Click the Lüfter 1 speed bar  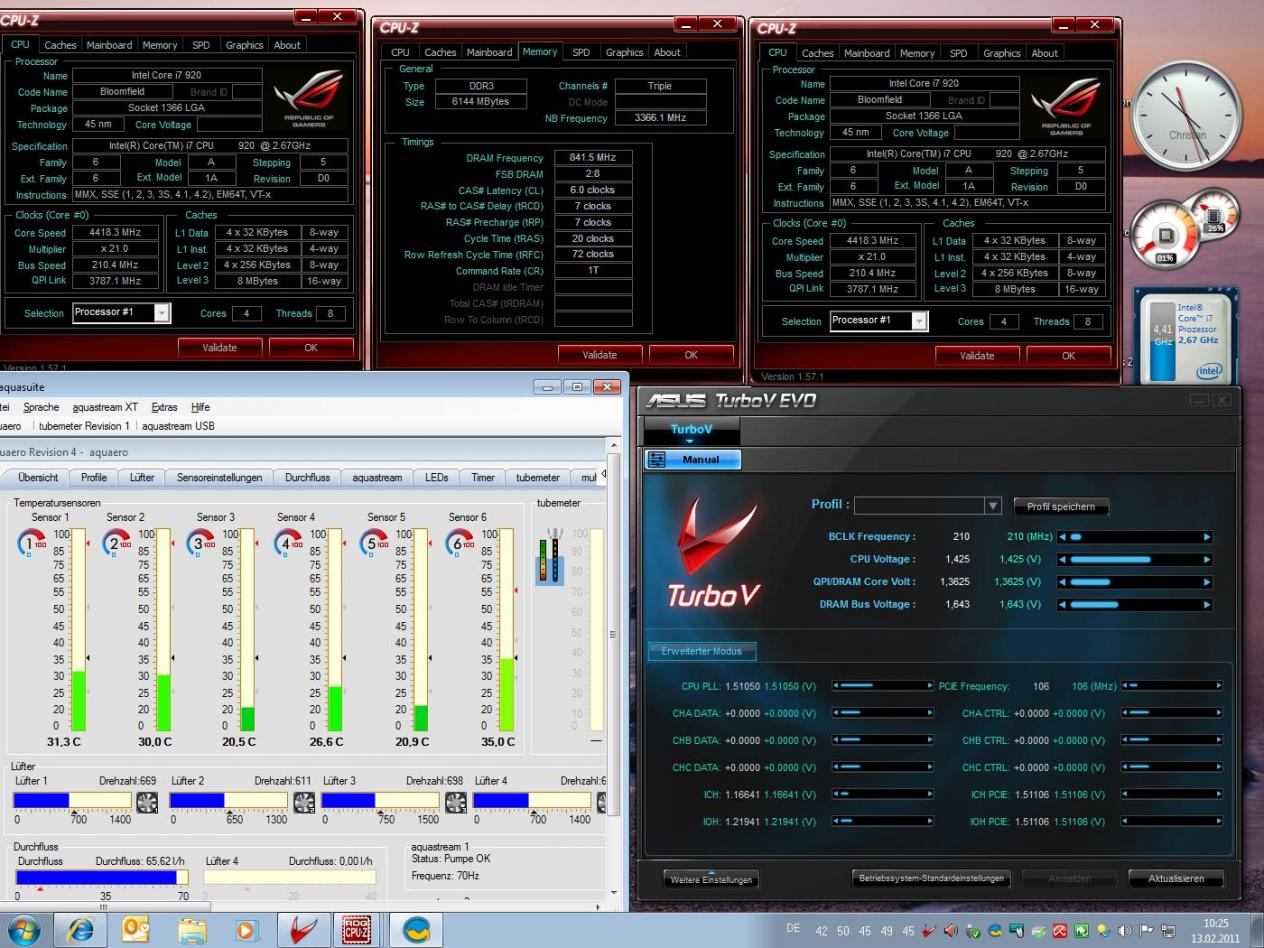[x=72, y=800]
